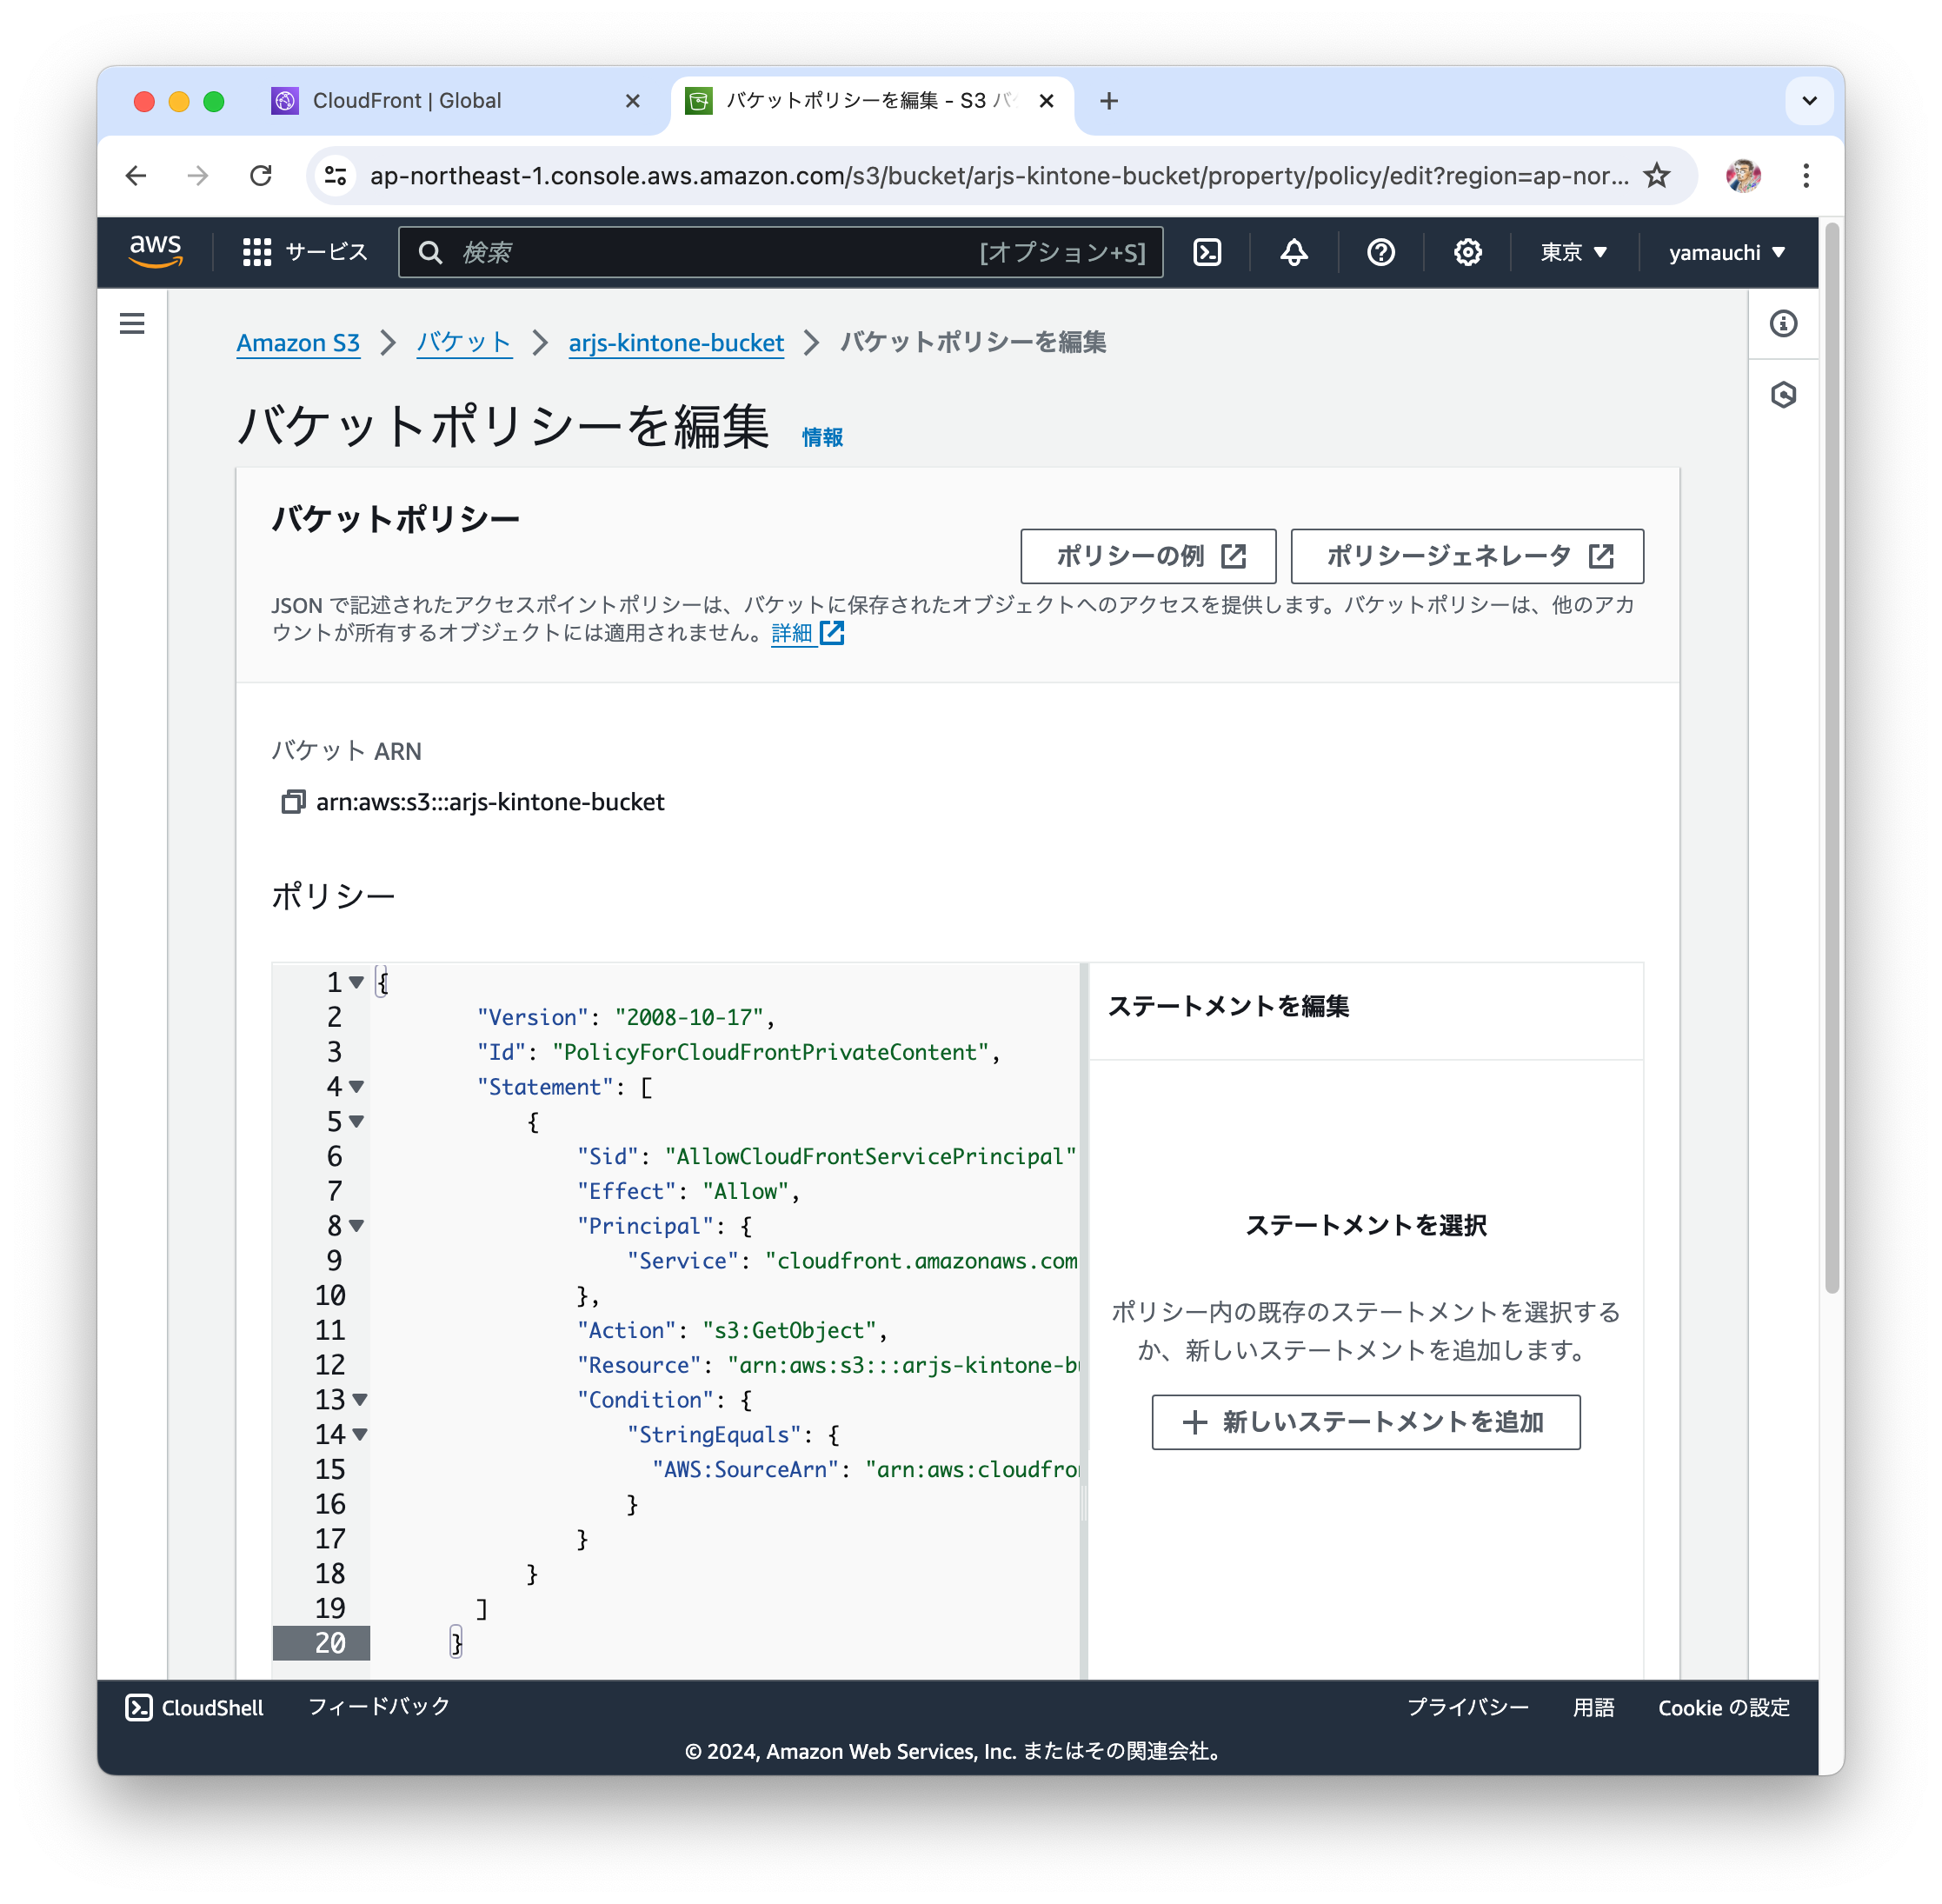
Task: Collapse the code fold at line 1
Action: point(356,982)
